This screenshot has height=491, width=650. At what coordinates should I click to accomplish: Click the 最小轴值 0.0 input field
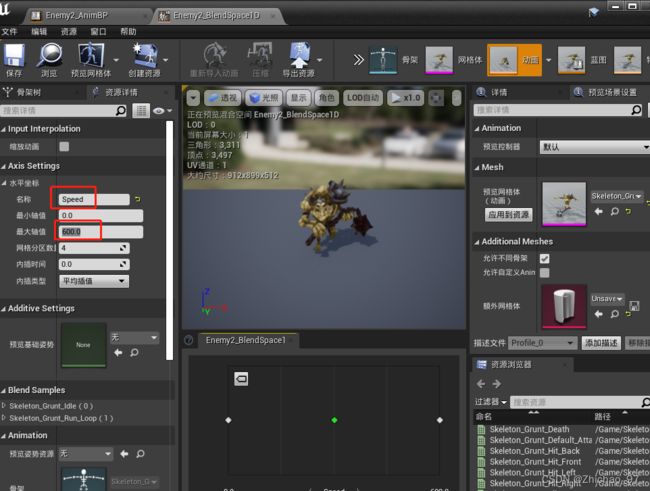(x=101, y=215)
